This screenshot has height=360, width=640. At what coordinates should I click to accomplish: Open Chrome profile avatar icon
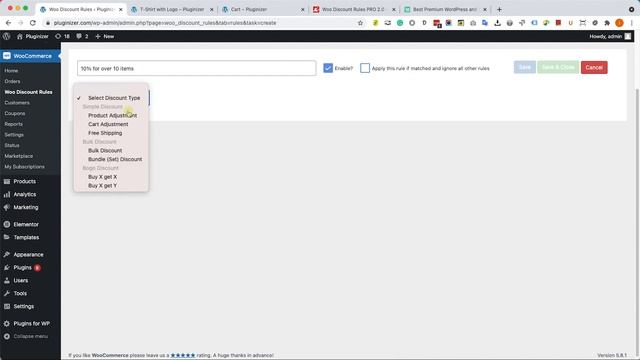point(619,23)
